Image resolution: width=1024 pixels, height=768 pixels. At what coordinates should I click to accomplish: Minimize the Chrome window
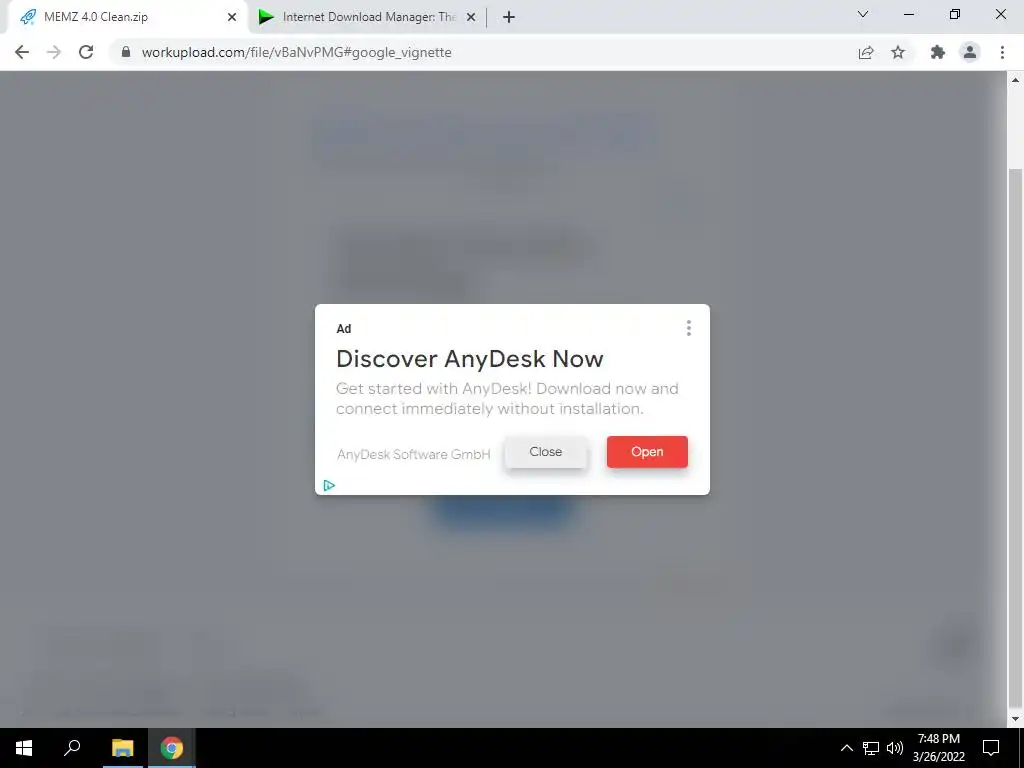908,14
